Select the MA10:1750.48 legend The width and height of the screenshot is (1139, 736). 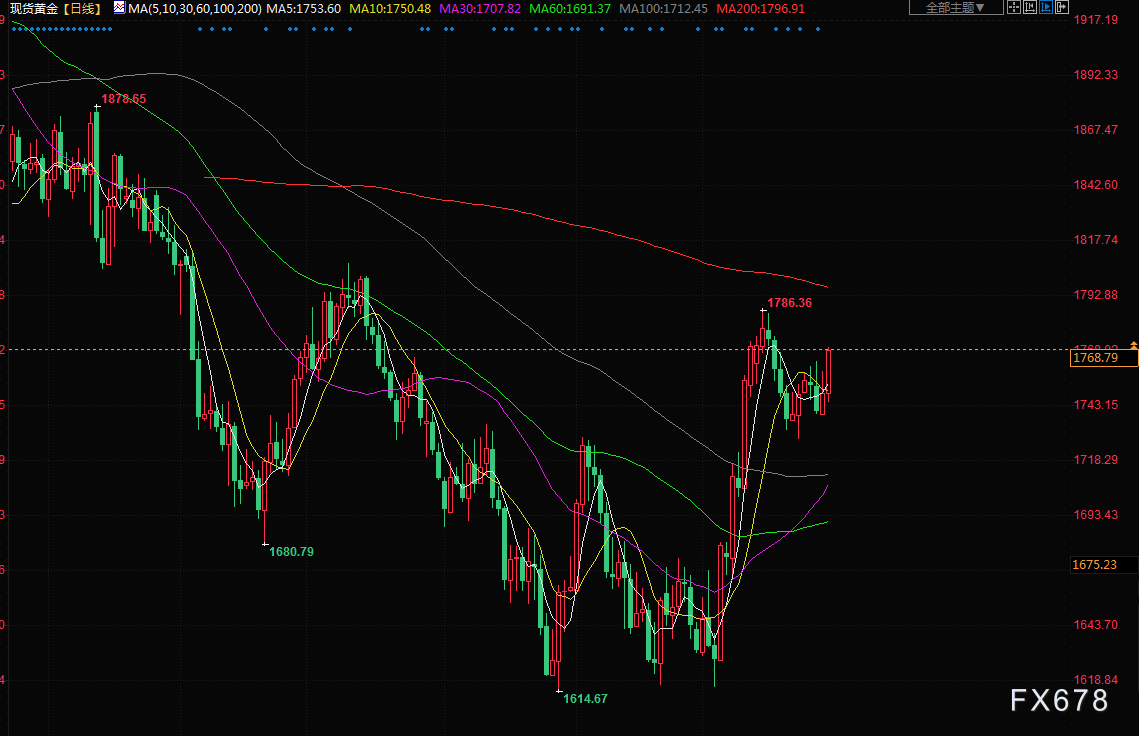pyautogui.click(x=390, y=9)
